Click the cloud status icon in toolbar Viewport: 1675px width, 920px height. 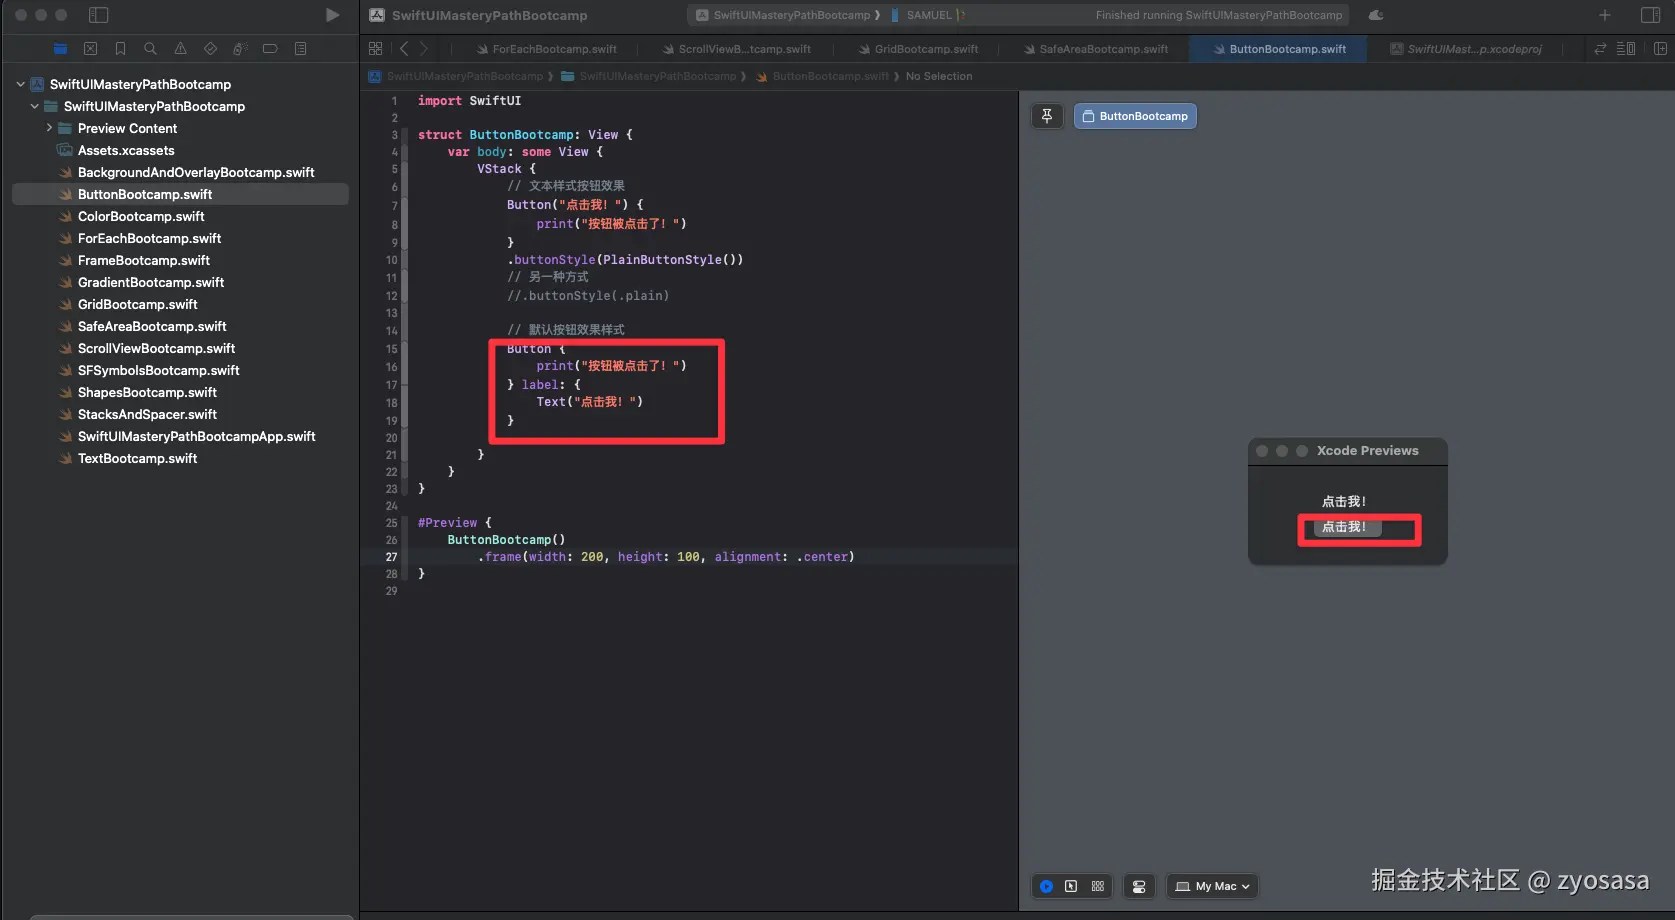pyautogui.click(x=1376, y=15)
